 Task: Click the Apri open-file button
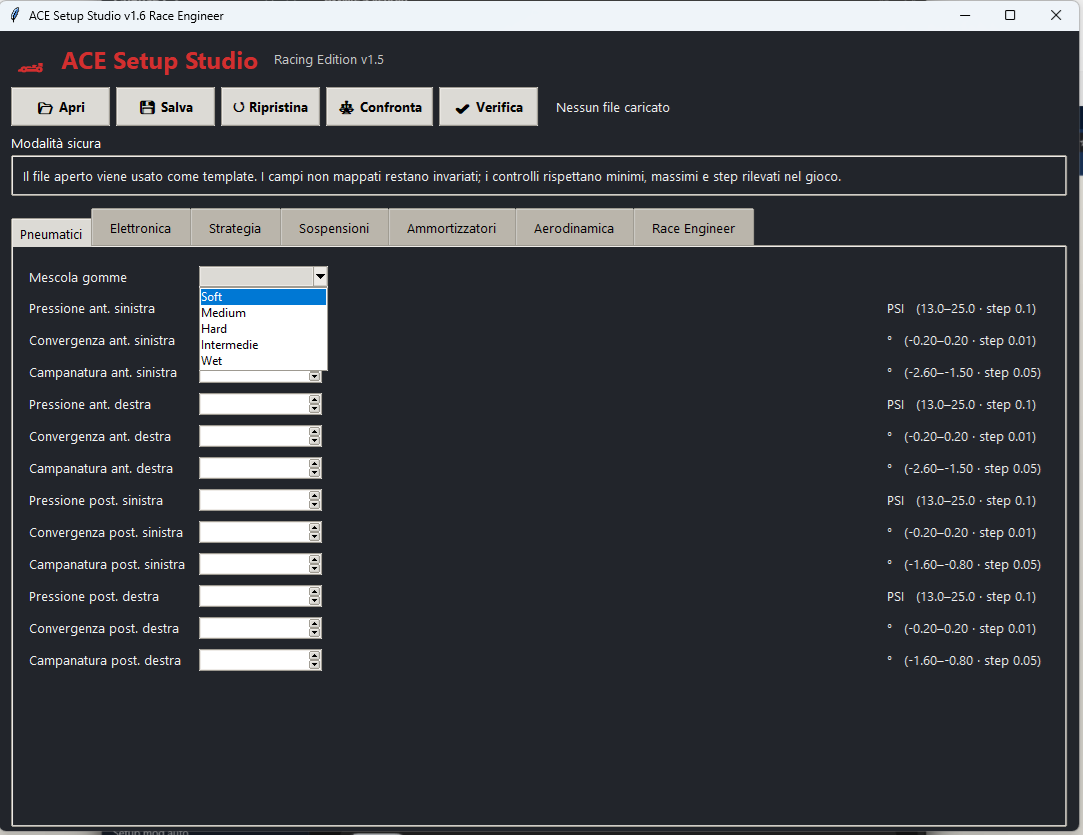(61, 107)
